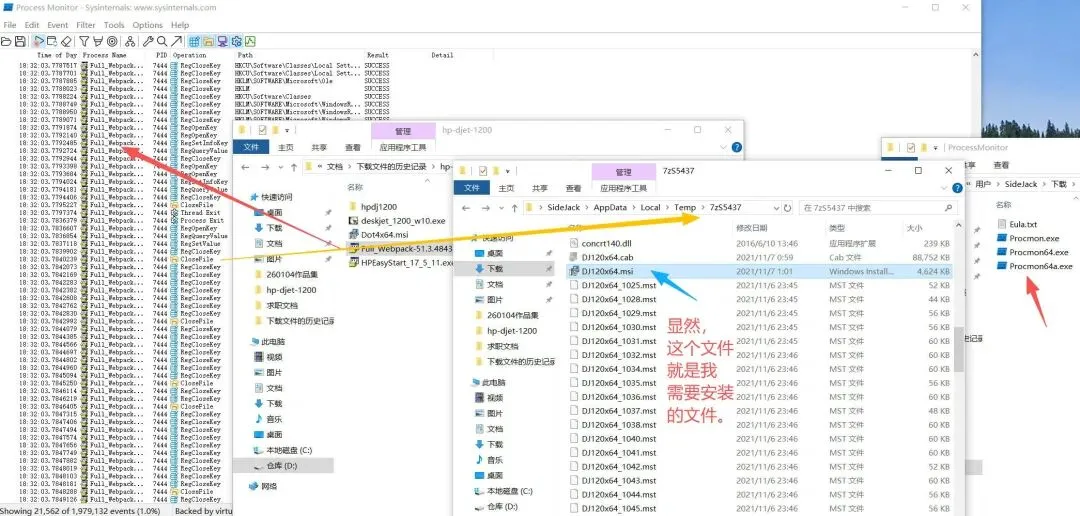Viewport: 1080px width, 516px height.
Task: Open the 查看 tab in 7zS5437 window
Action: coord(573,187)
